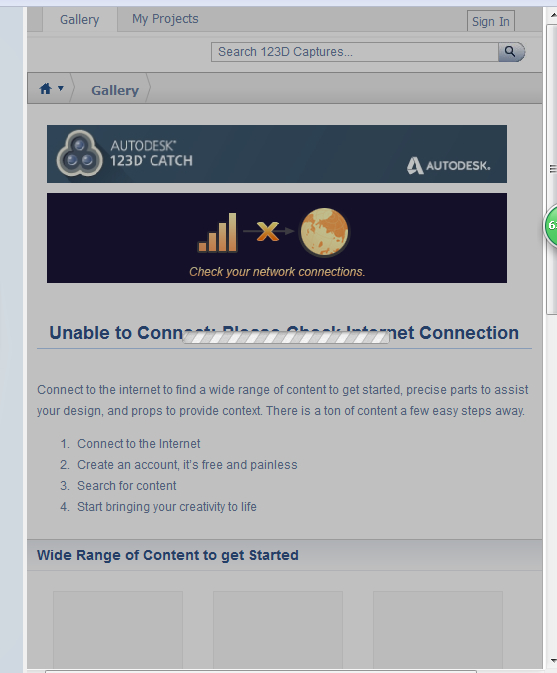The height and width of the screenshot is (673, 557).
Task: Click the Sign In button
Action: tap(491, 21)
